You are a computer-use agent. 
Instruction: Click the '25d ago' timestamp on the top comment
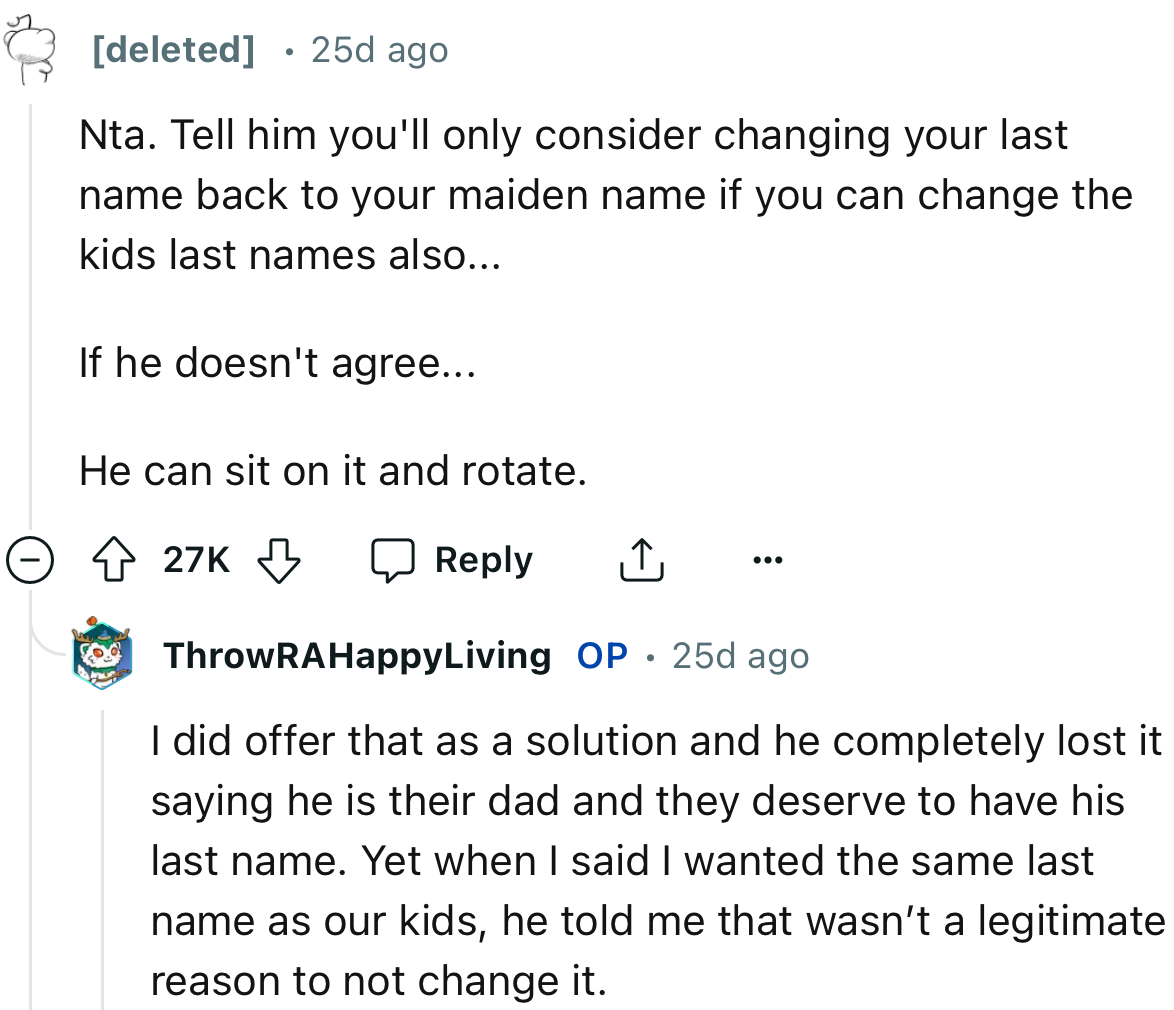pyautogui.click(x=379, y=50)
